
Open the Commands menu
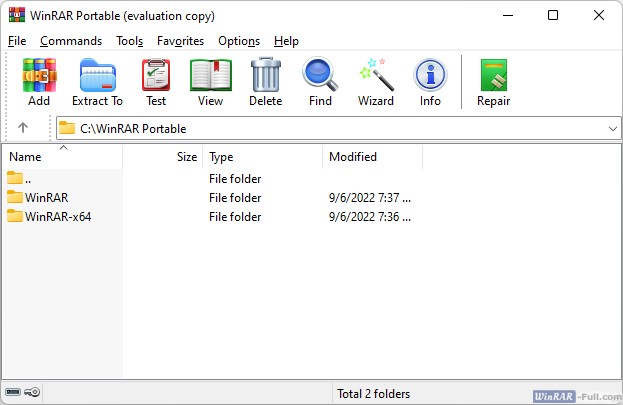(x=71, y=41)
